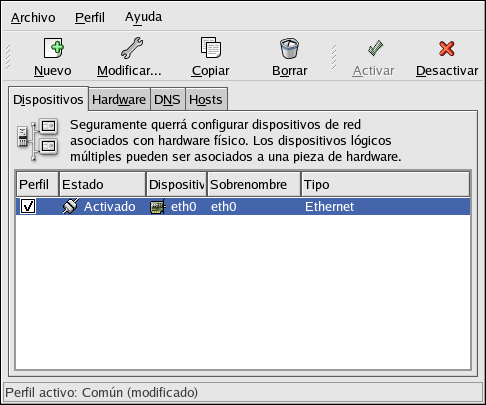The height and width of the screenshot is (405, 486).
Task: Click the Activar green checkmark
Action: click(375, 48)
